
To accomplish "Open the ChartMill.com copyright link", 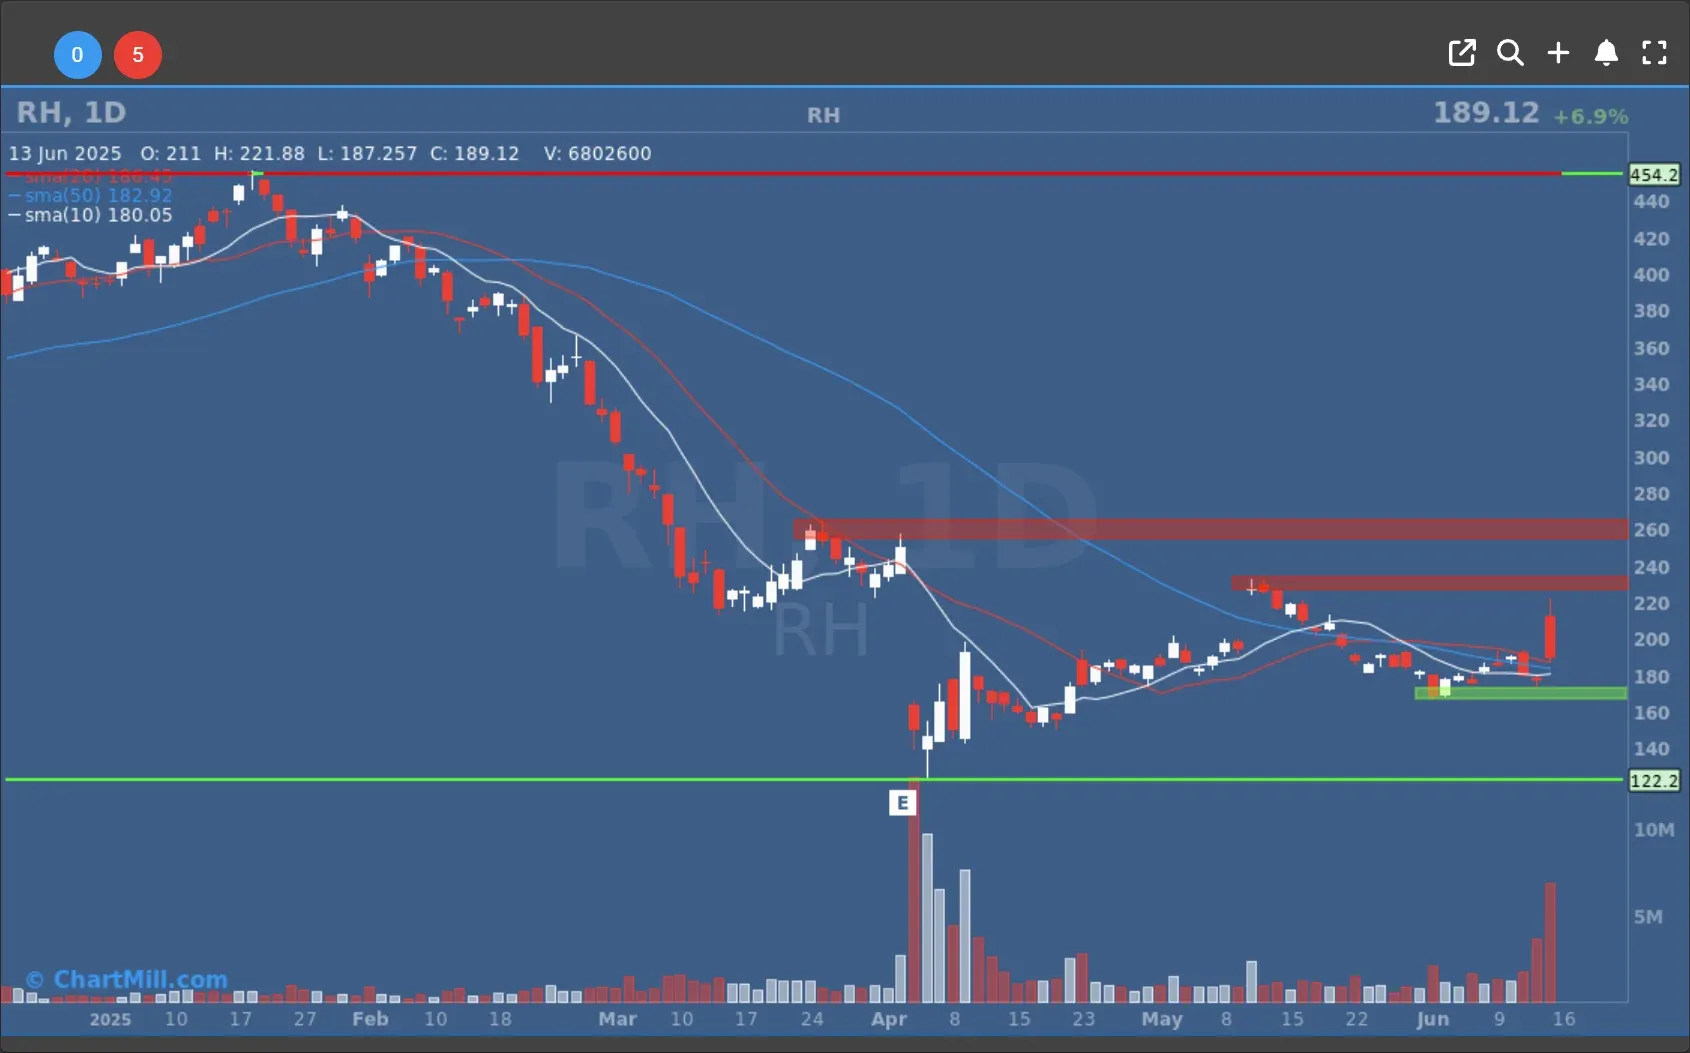I will (x=127, y=979).
